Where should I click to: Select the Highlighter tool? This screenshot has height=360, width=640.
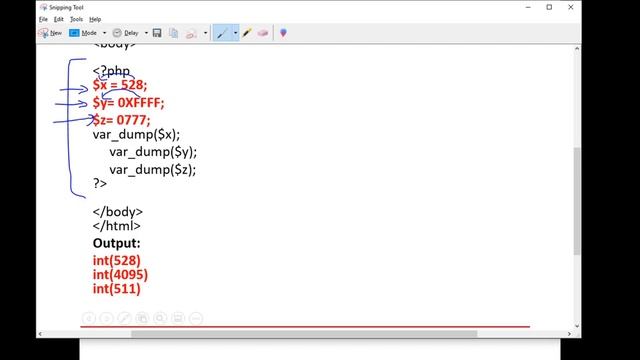pyautogui.click(x=247, y=33)
